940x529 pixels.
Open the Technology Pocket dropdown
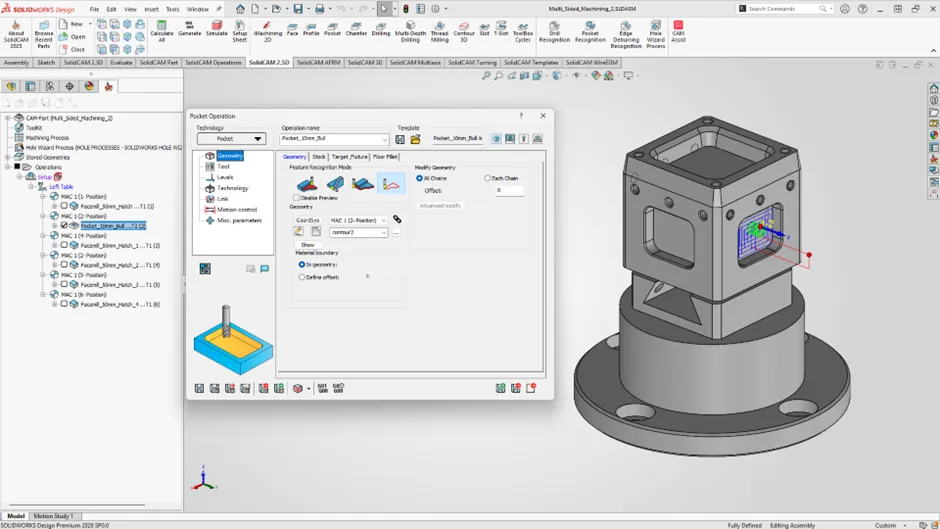(231, 139)
